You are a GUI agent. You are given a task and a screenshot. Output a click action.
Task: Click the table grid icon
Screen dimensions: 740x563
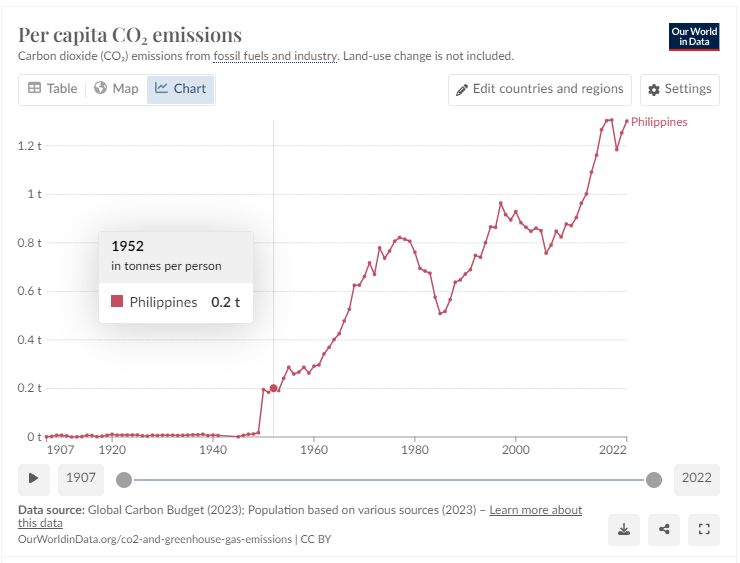point(34,88)
